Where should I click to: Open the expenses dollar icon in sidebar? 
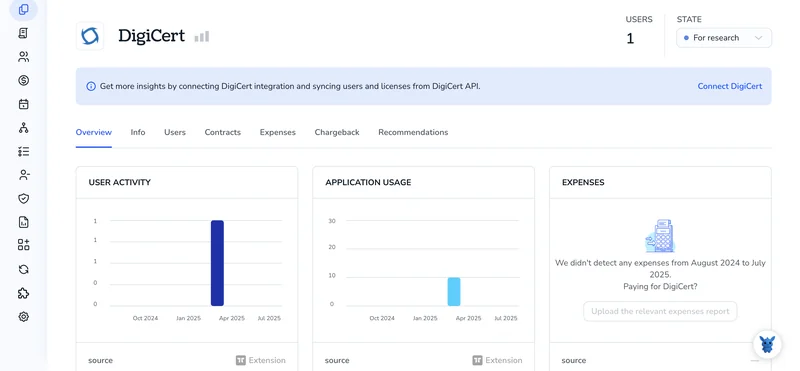point(23,81)
